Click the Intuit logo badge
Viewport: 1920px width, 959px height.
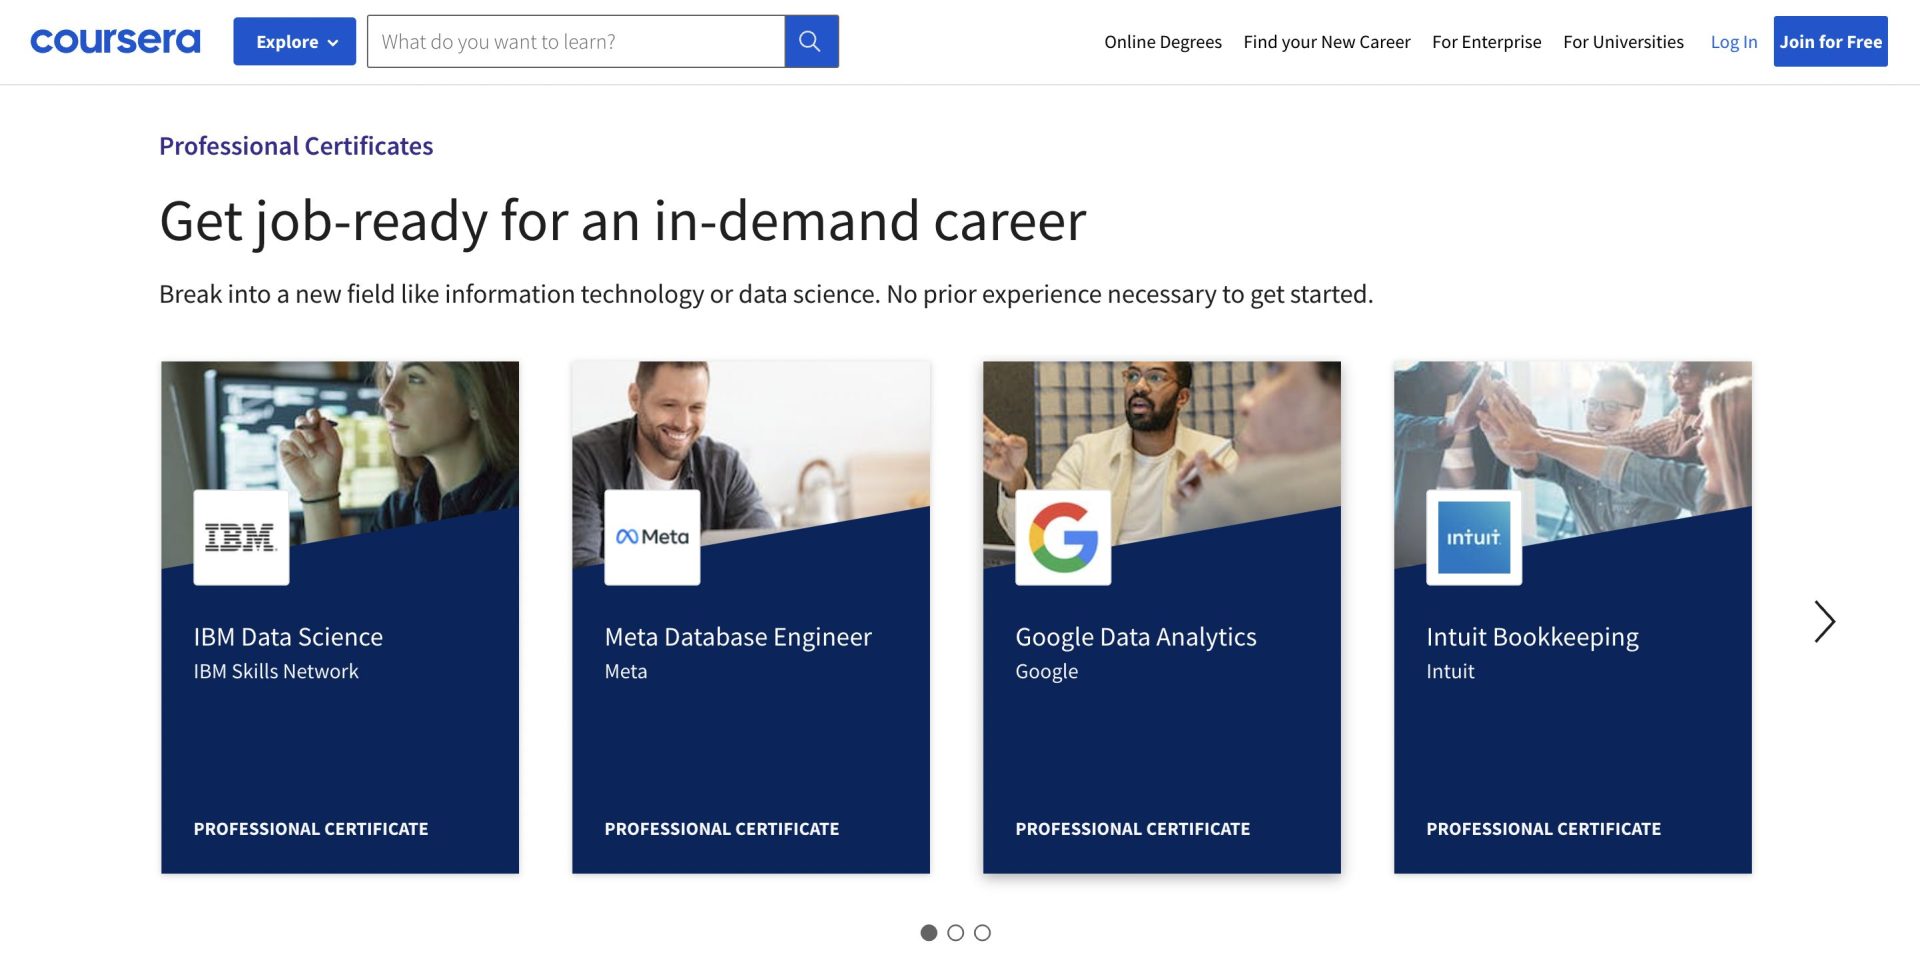1473,537
